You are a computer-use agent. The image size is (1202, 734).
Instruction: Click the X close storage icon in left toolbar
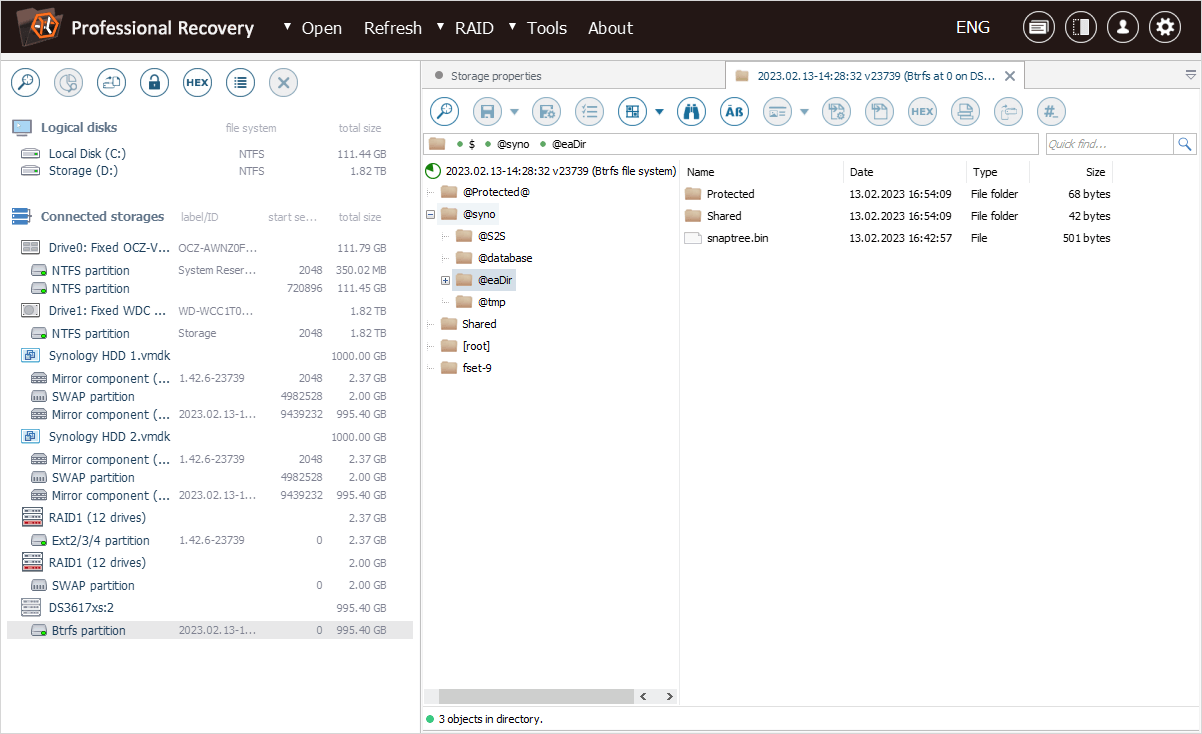(x=283, y=83)
